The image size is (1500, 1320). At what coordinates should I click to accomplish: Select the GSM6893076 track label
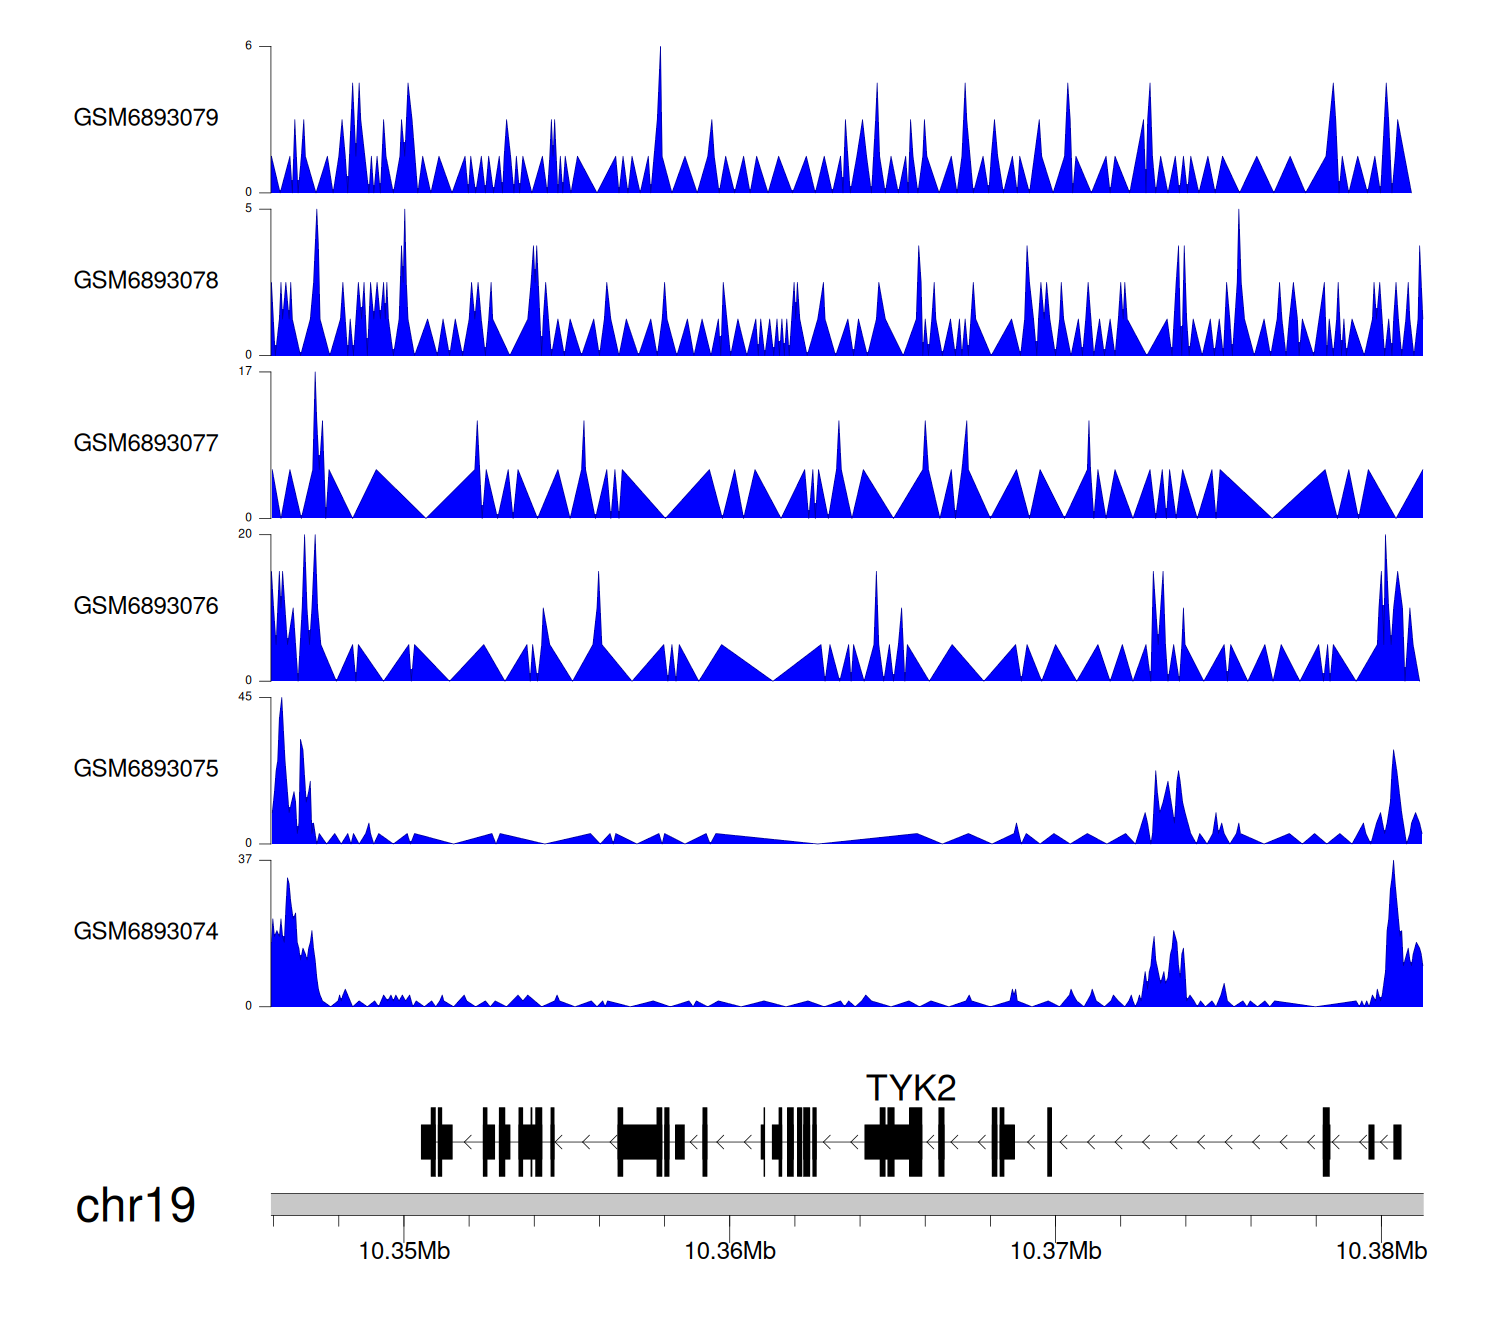pos(146,606)
